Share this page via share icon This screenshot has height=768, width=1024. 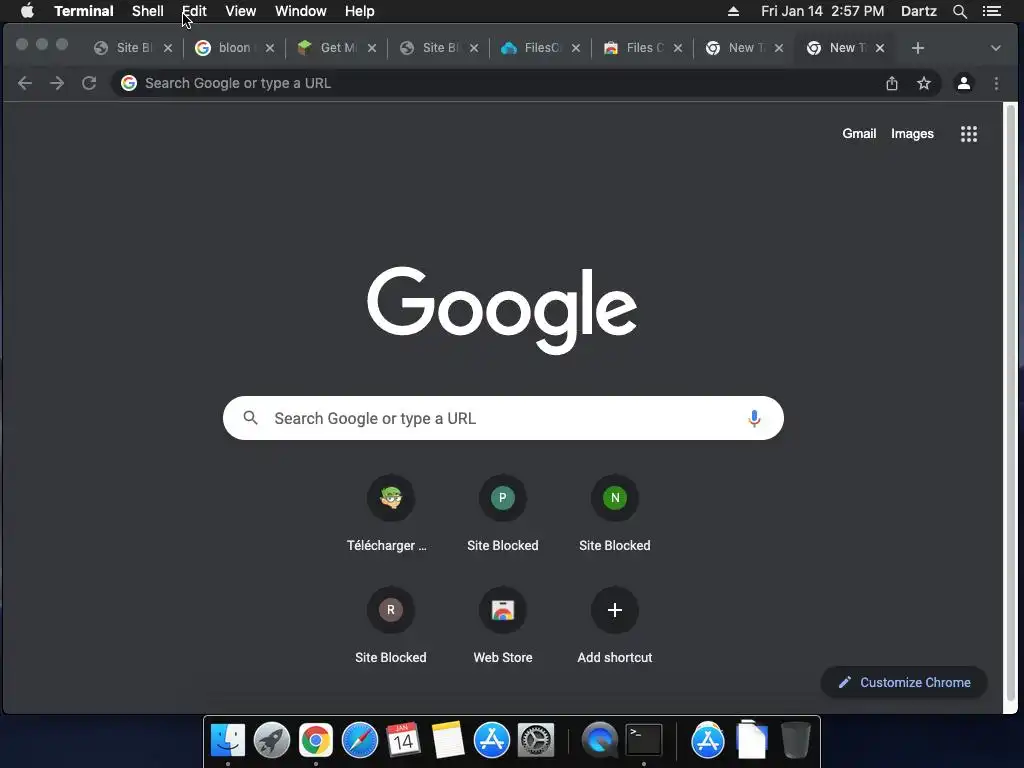891,83
